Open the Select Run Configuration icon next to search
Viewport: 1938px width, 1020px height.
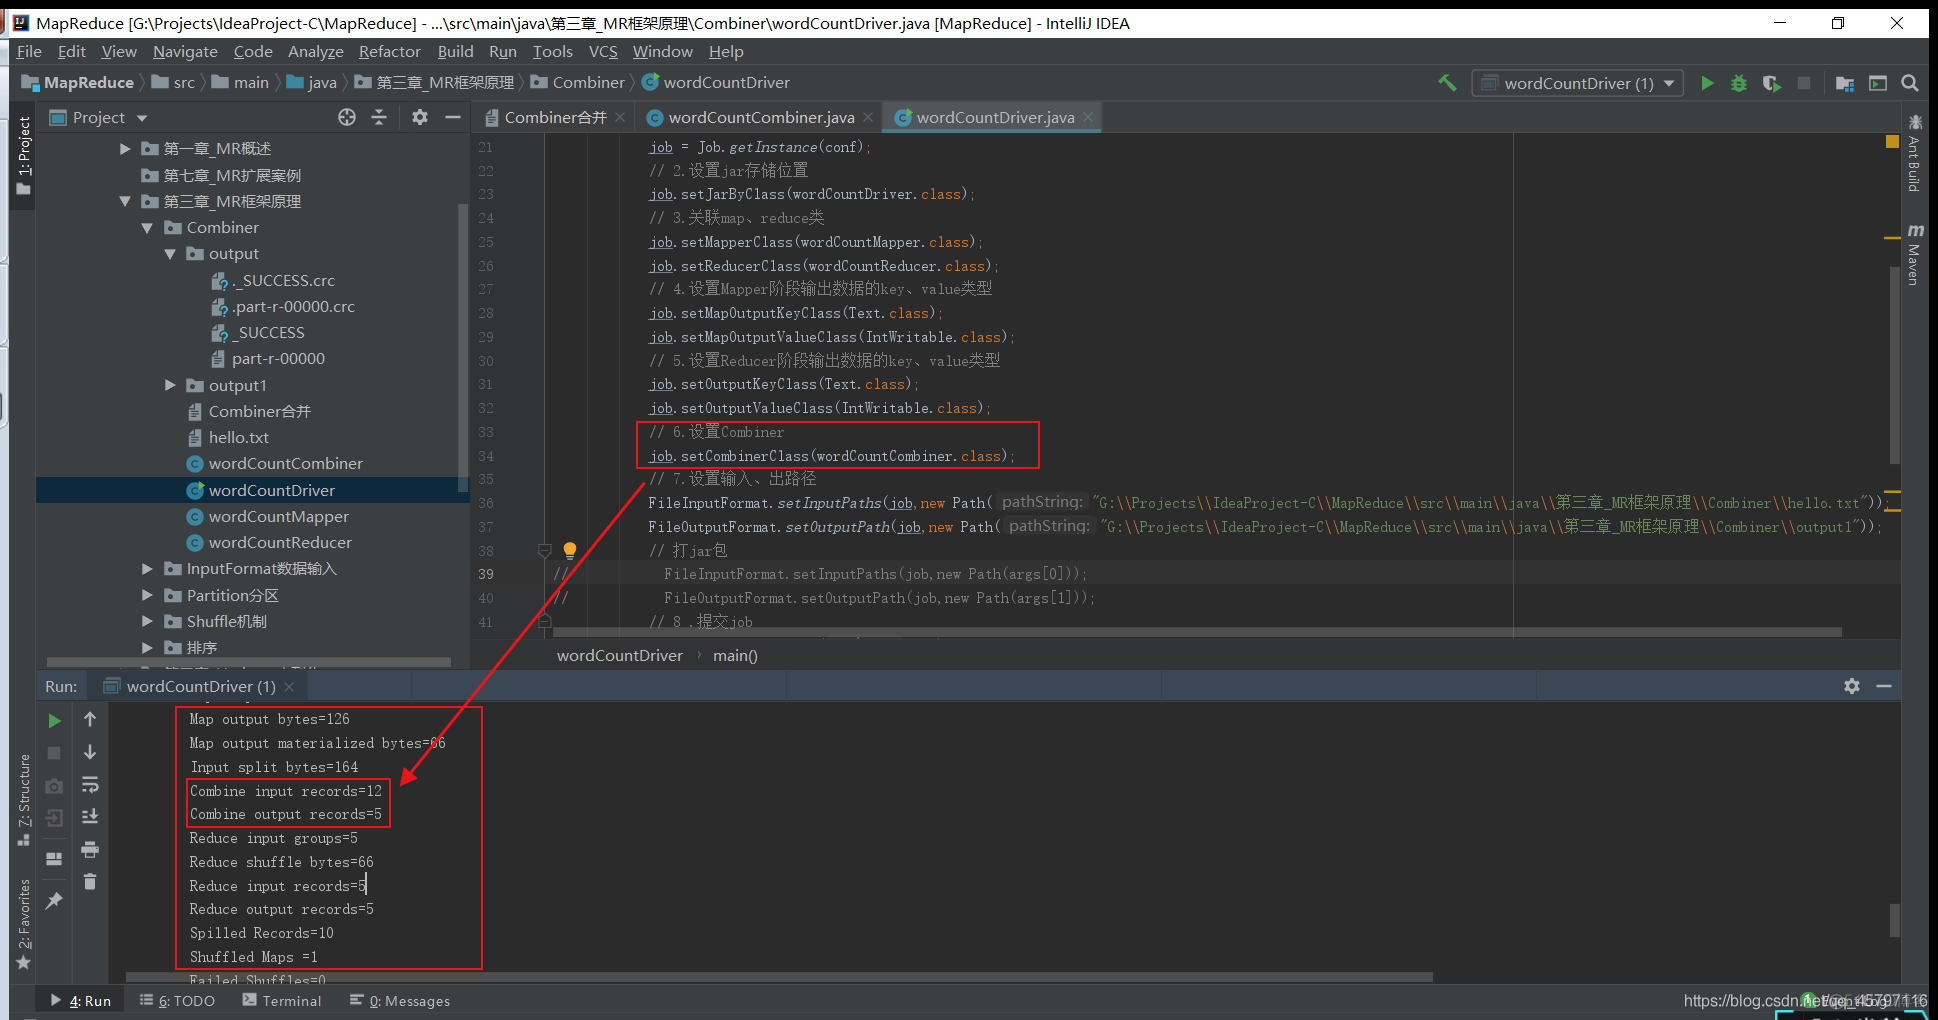(1878, 83)
